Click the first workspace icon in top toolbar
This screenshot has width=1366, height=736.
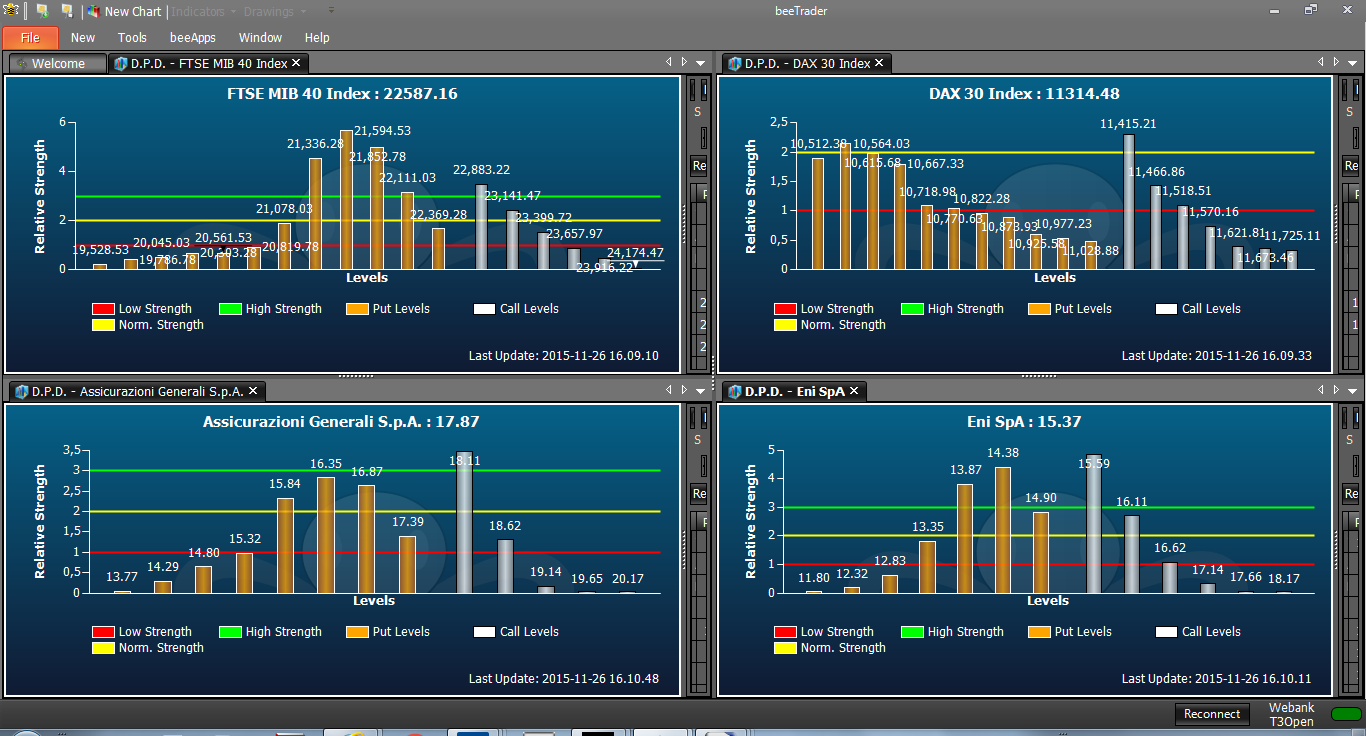coord(42,11)
